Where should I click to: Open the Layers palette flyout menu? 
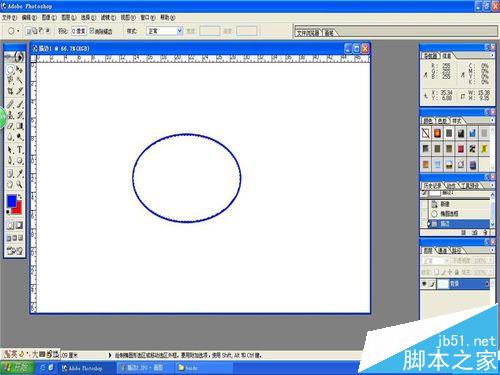[492, 250]
